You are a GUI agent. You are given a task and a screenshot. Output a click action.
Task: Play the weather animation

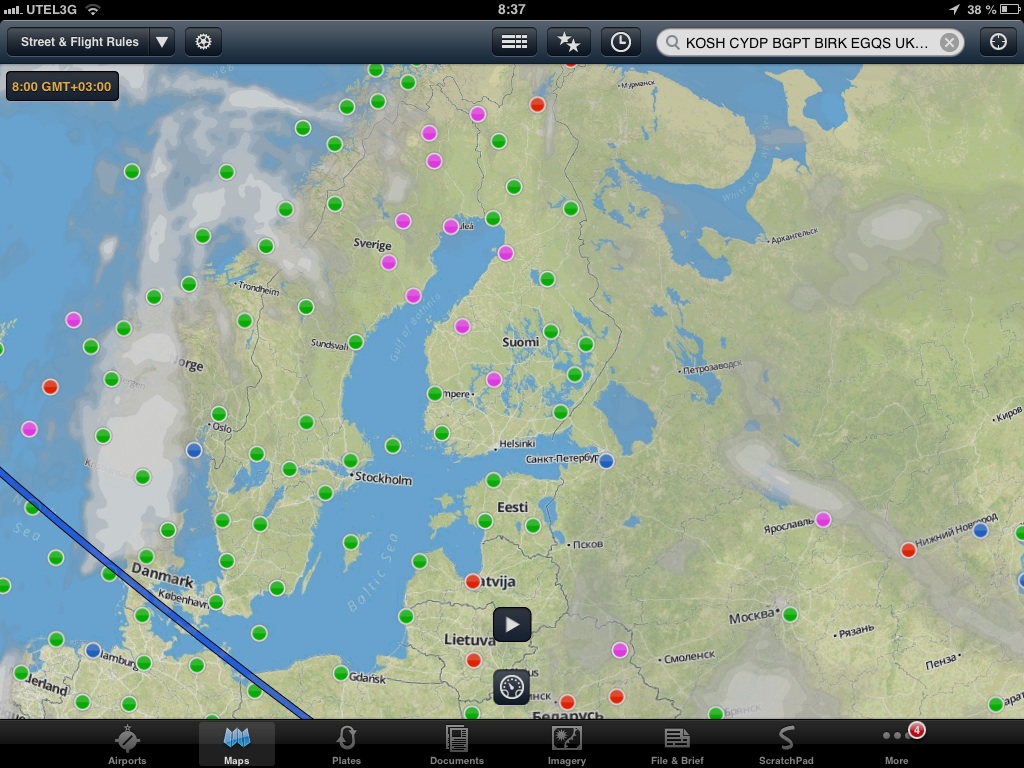coord(512,625)
